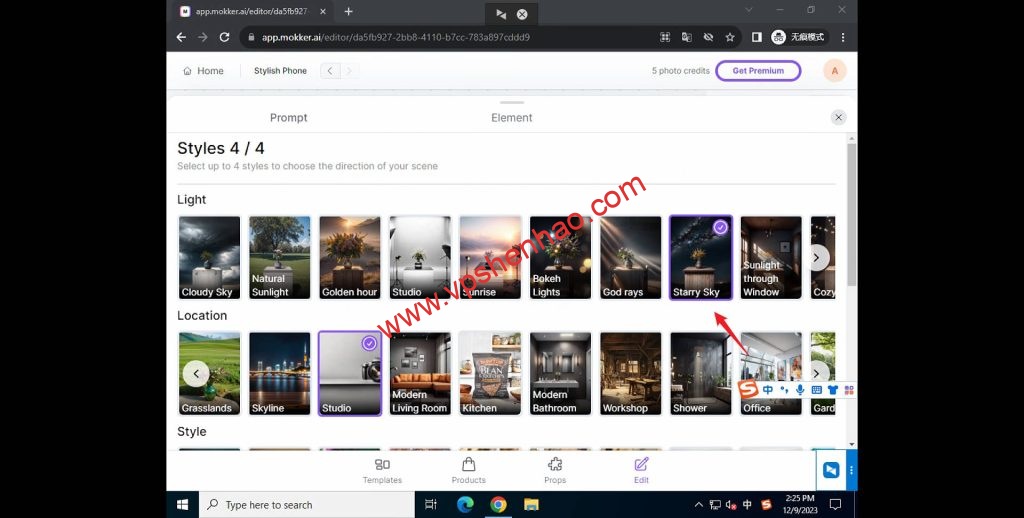Deselect the Studio location style
Screen dimensions: 1024x518
pos(349,373)
